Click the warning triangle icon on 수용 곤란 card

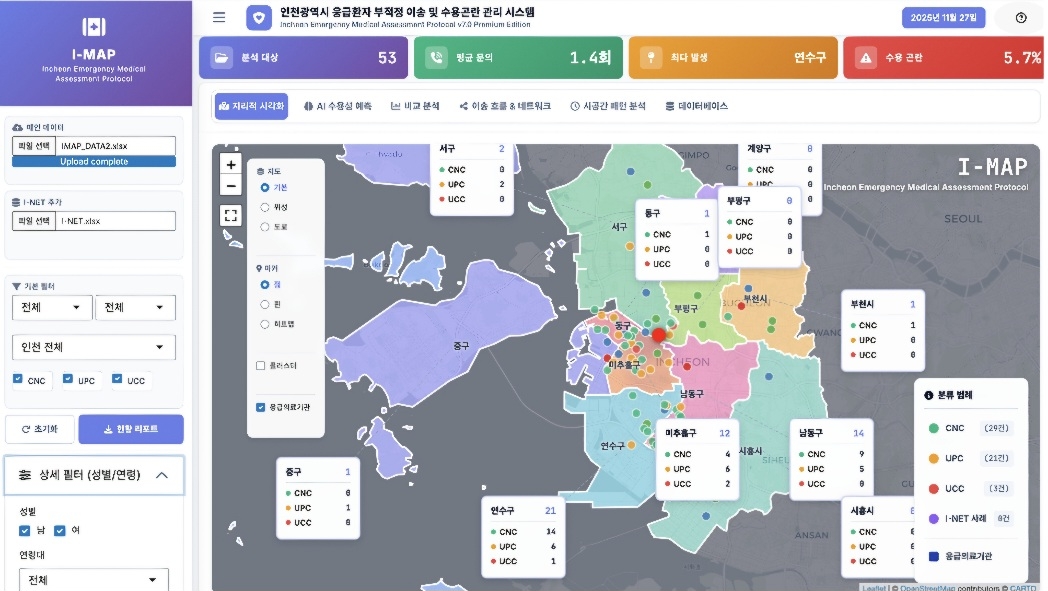tap(864, 58)
